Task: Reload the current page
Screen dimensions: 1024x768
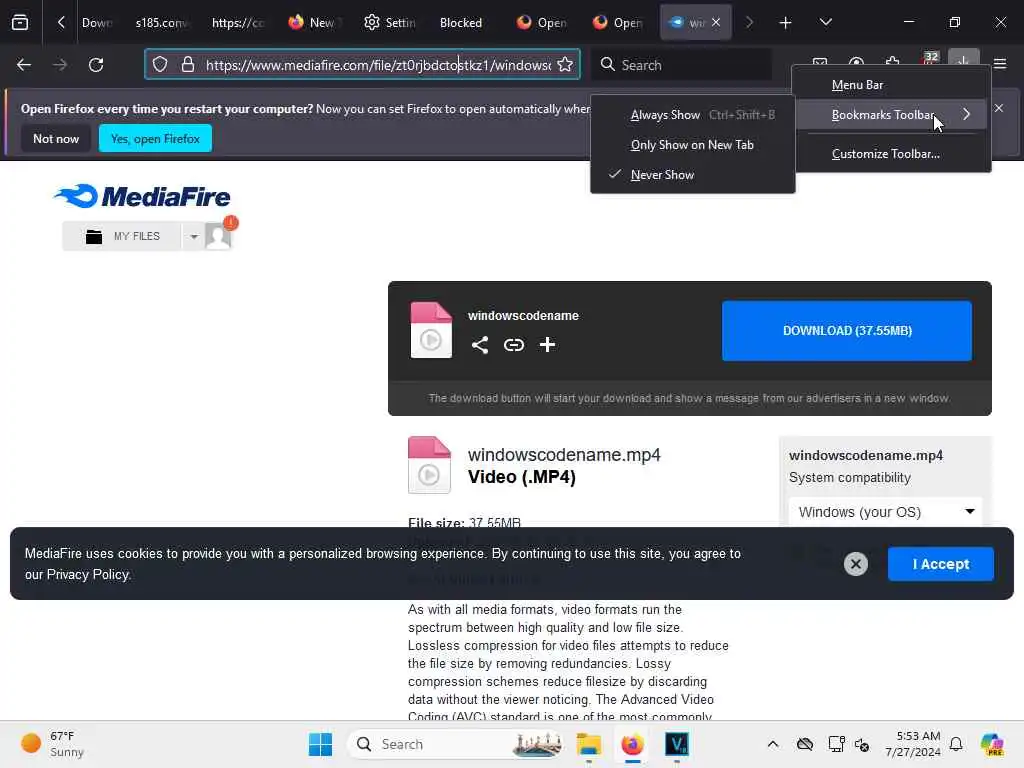Action: pyautogui.click(x=96, y=65)
